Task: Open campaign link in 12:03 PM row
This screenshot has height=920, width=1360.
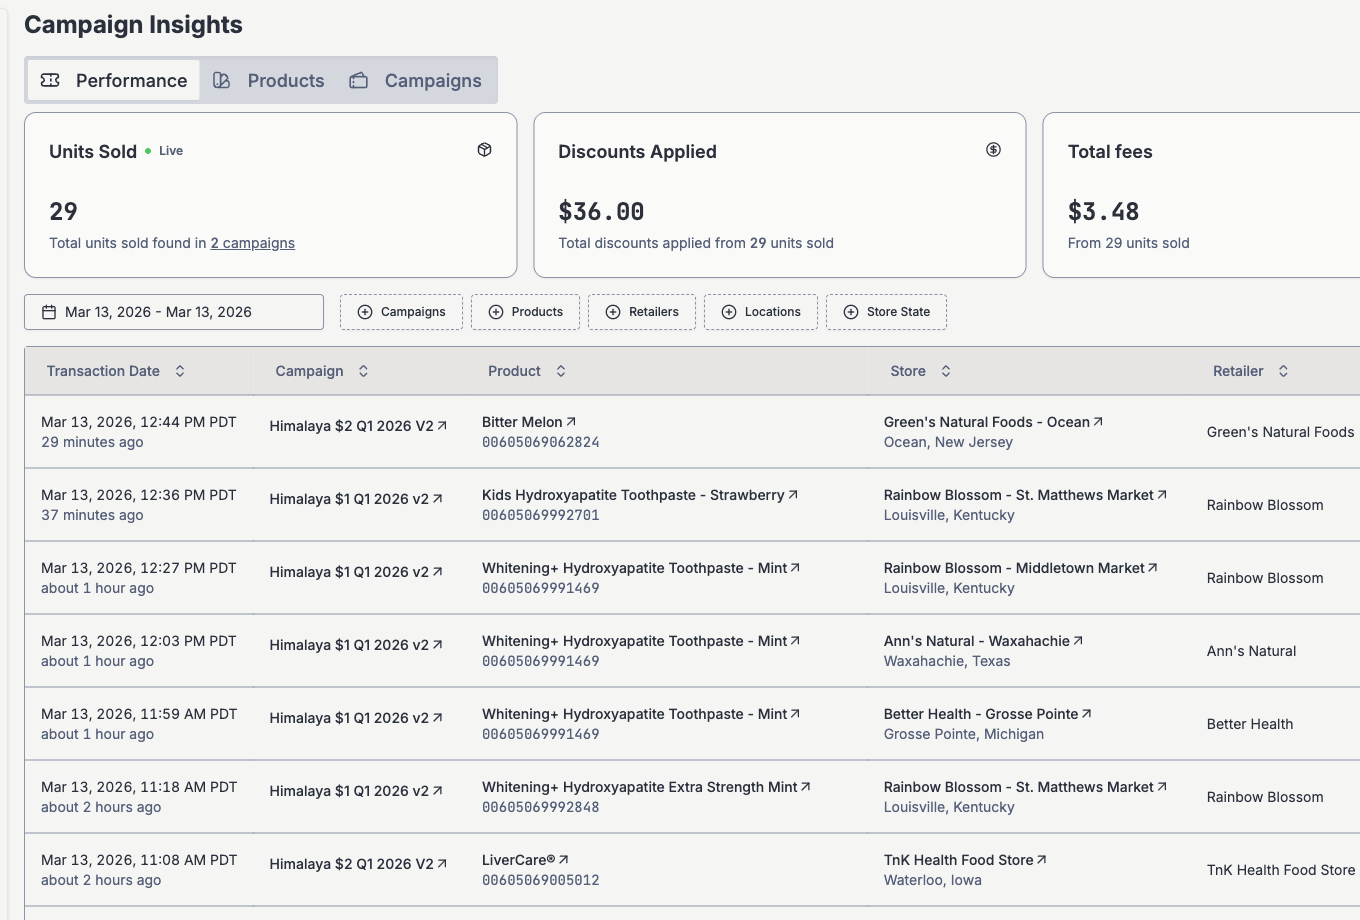Action: [356, 645]
